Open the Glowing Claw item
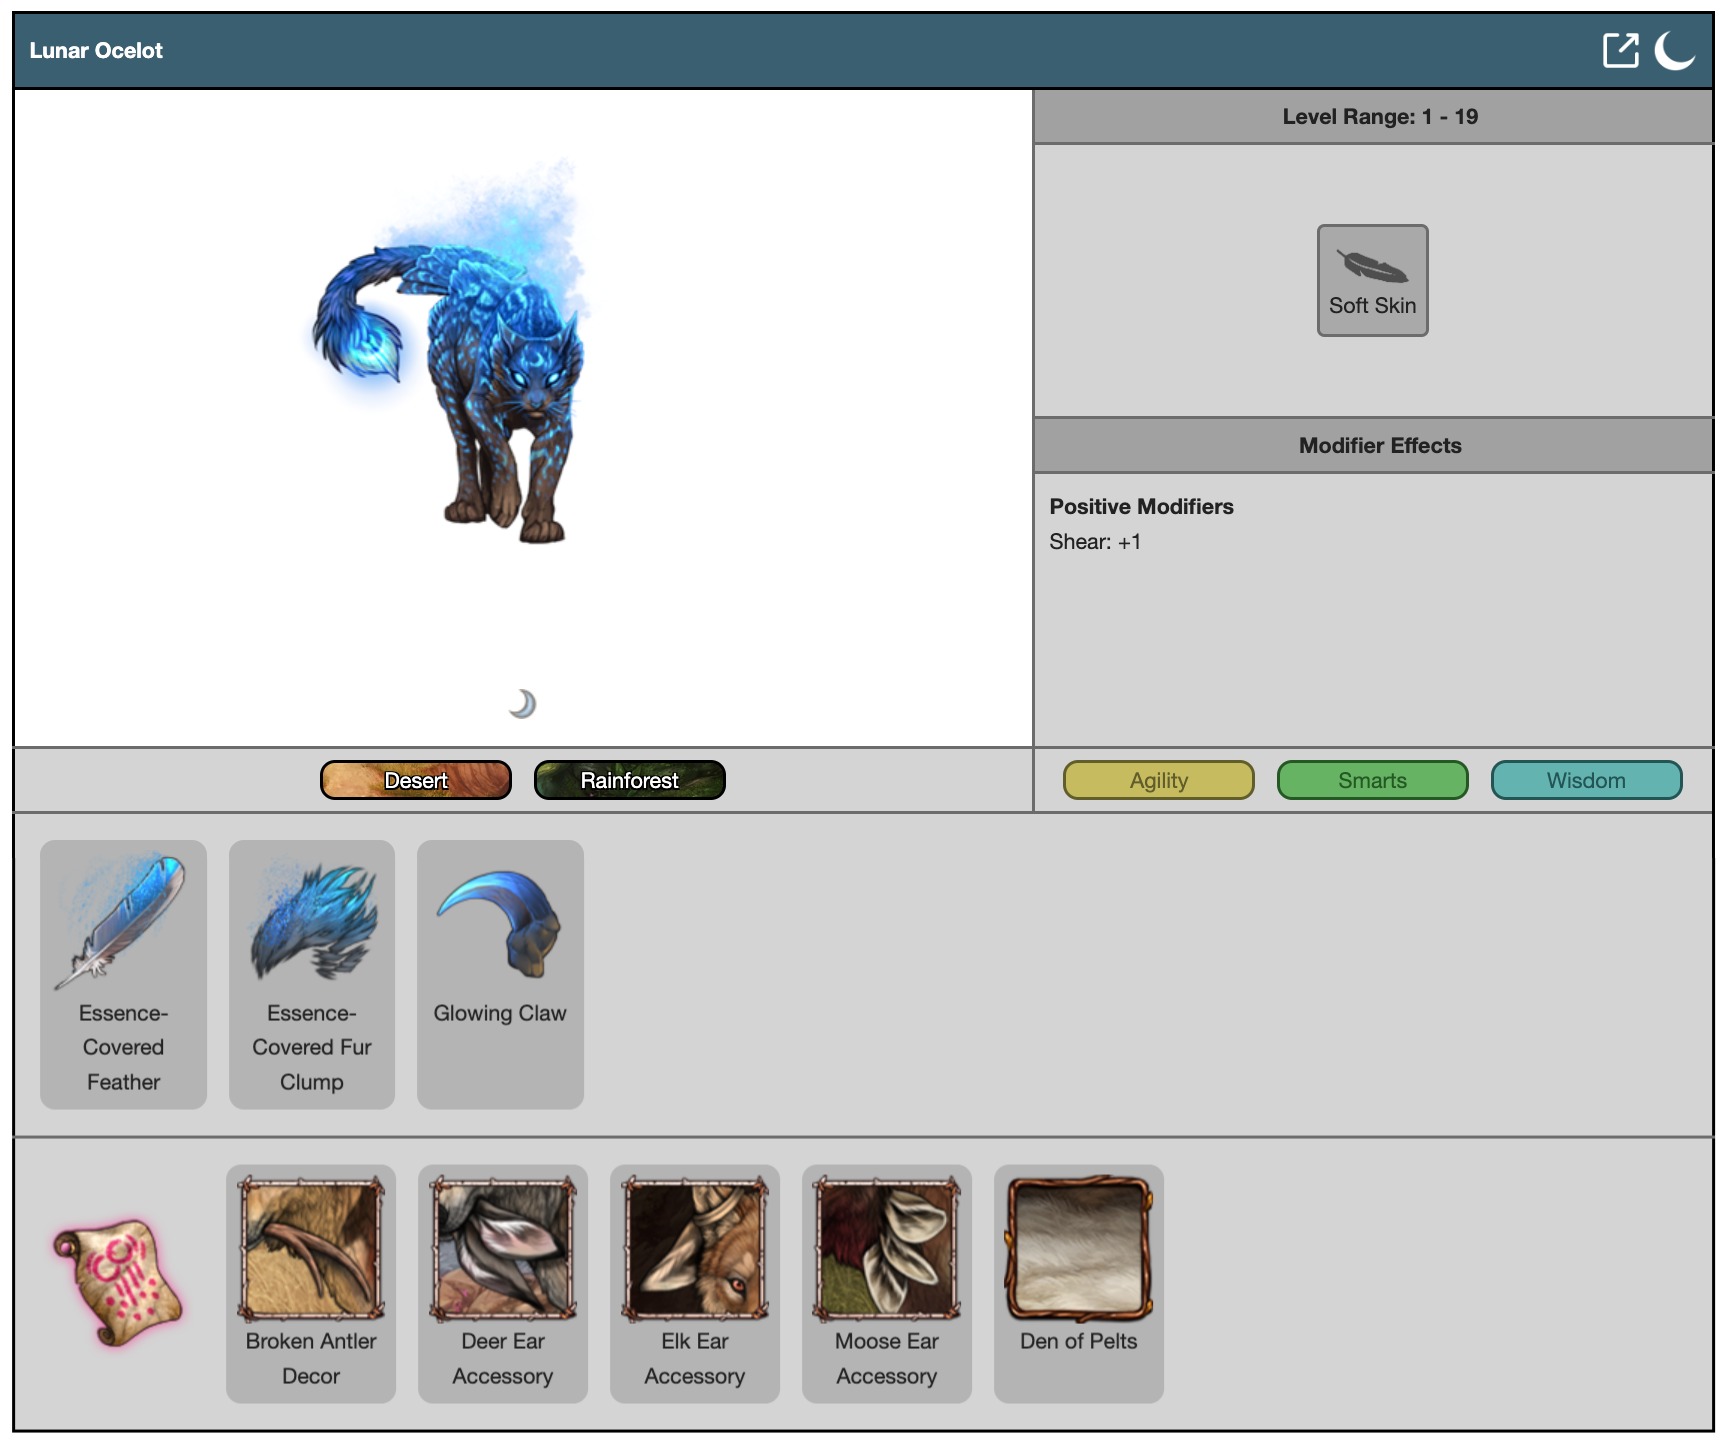Viewport: 1723px width, 1444px height. click(x=500, y=973)
